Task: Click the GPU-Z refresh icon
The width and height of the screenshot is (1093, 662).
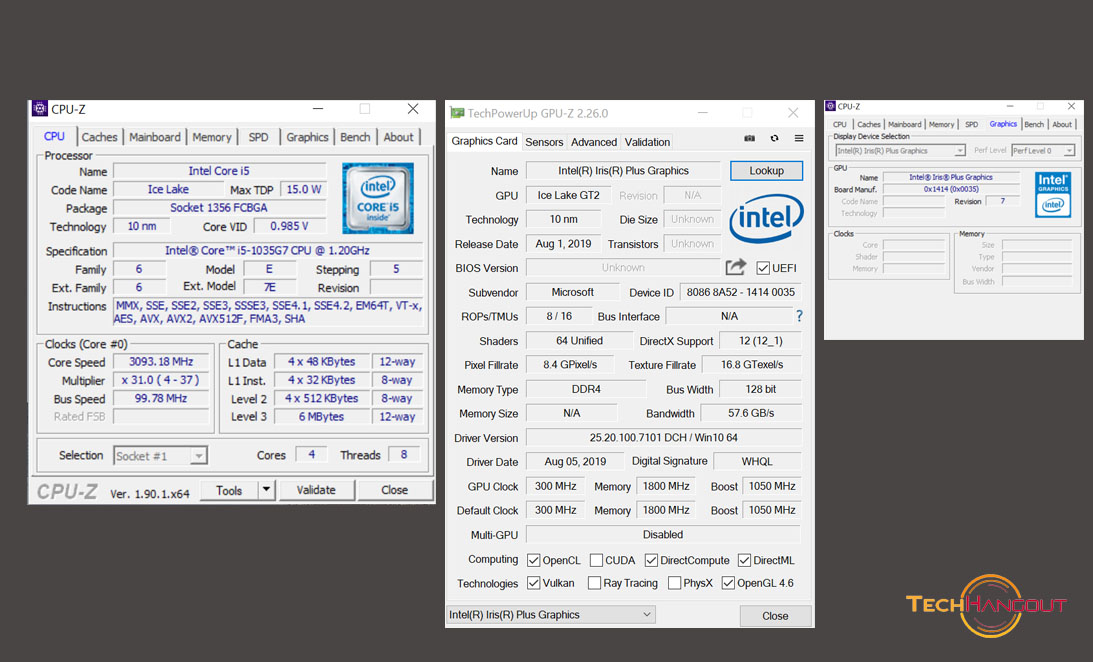Action: 774,138
